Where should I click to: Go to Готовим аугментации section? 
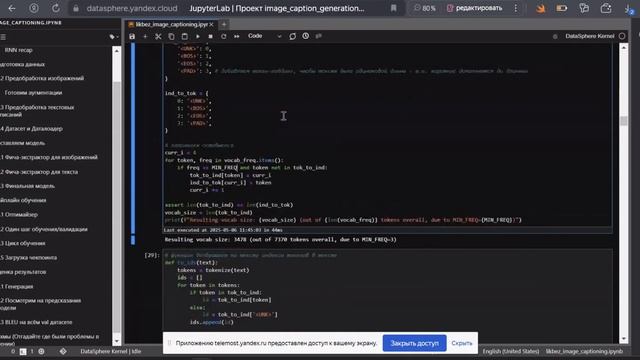point(33,93)
